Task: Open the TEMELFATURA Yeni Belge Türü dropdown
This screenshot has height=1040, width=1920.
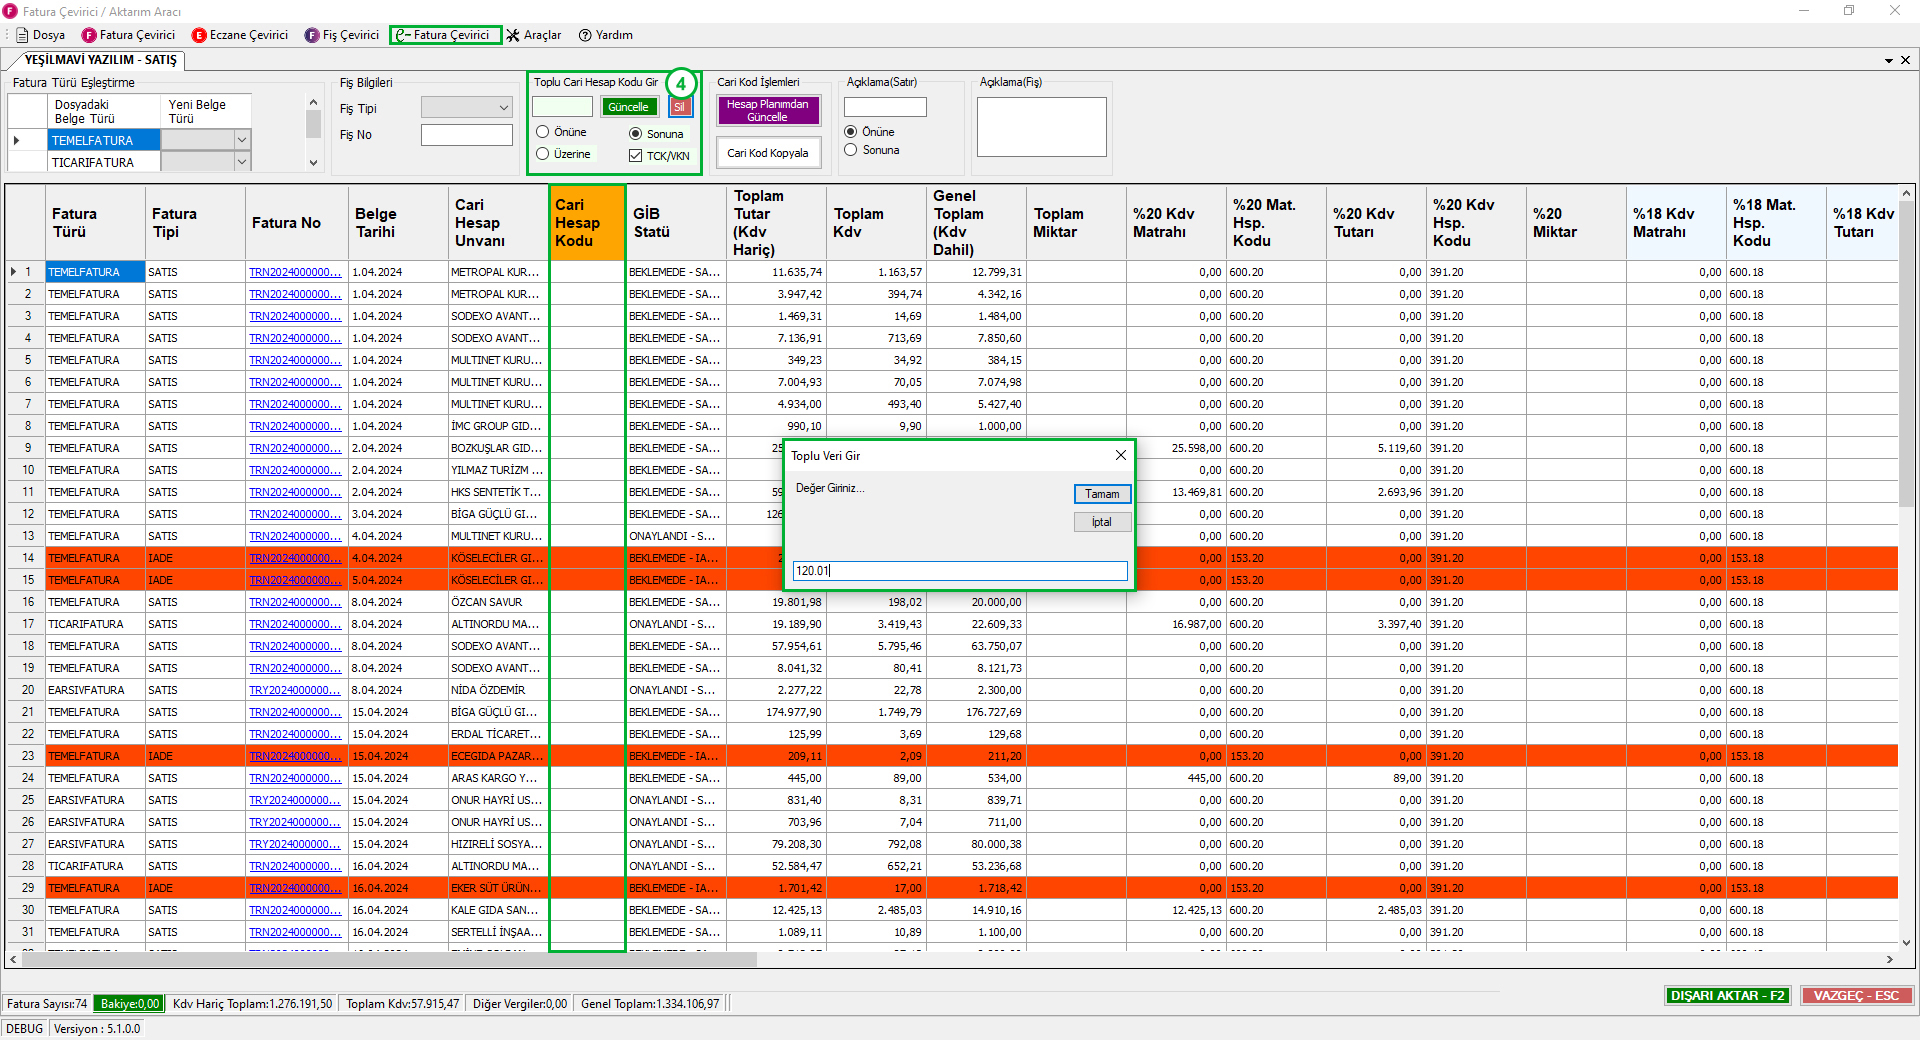Action: (x=241, y=140)
